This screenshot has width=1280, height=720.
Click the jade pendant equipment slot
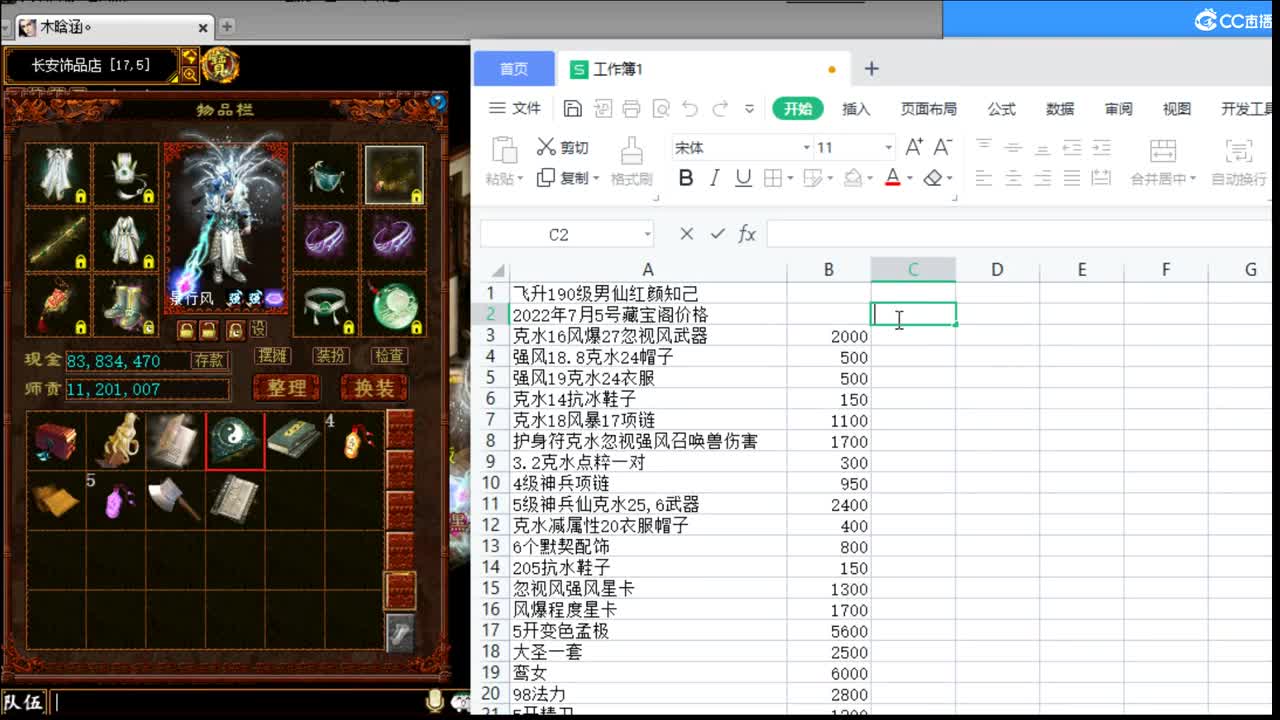point(395,306)
